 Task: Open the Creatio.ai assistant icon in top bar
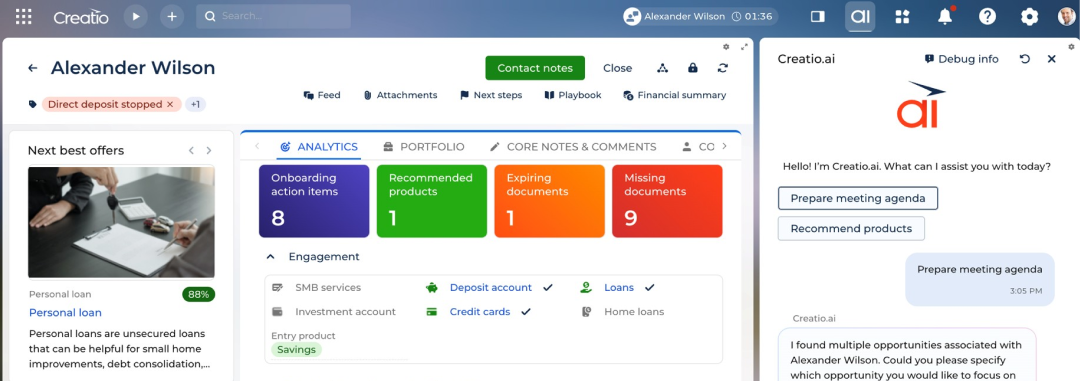point(860,17)
